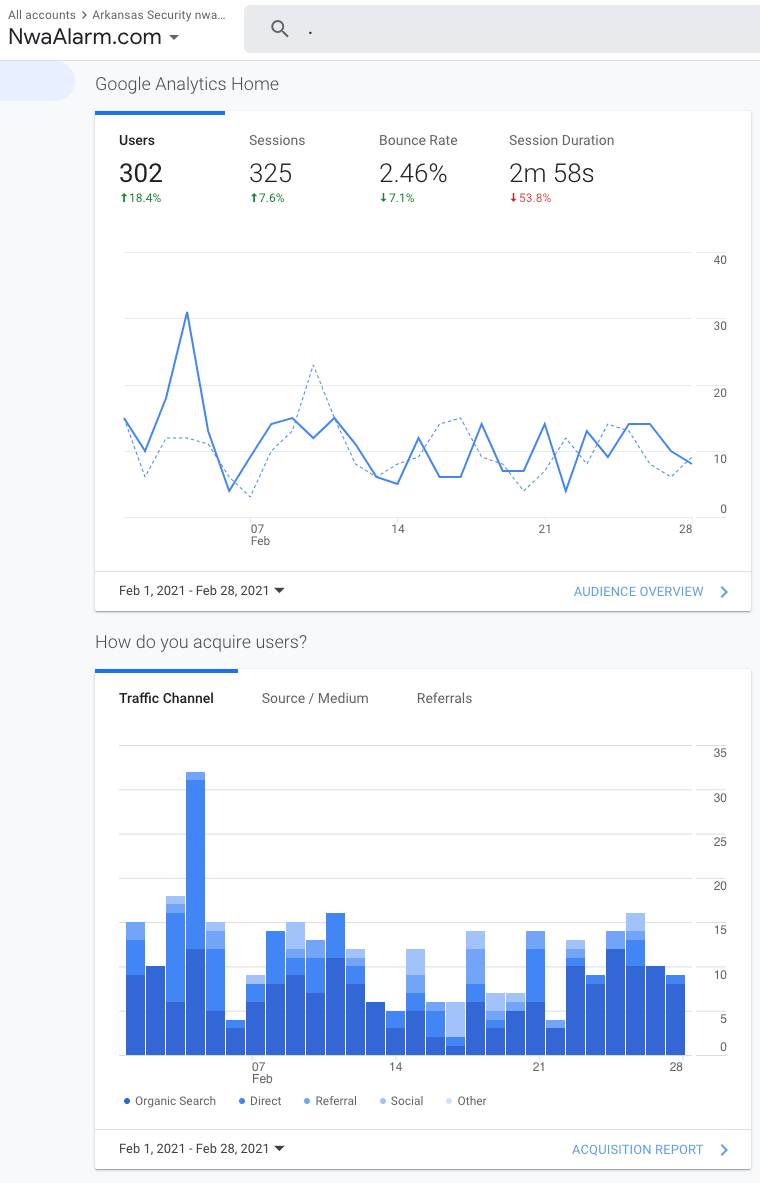Switch to the Source / Medium tab
This screenshot has height=1183, width=760.
pyautogui.click(x=315, y=698)
